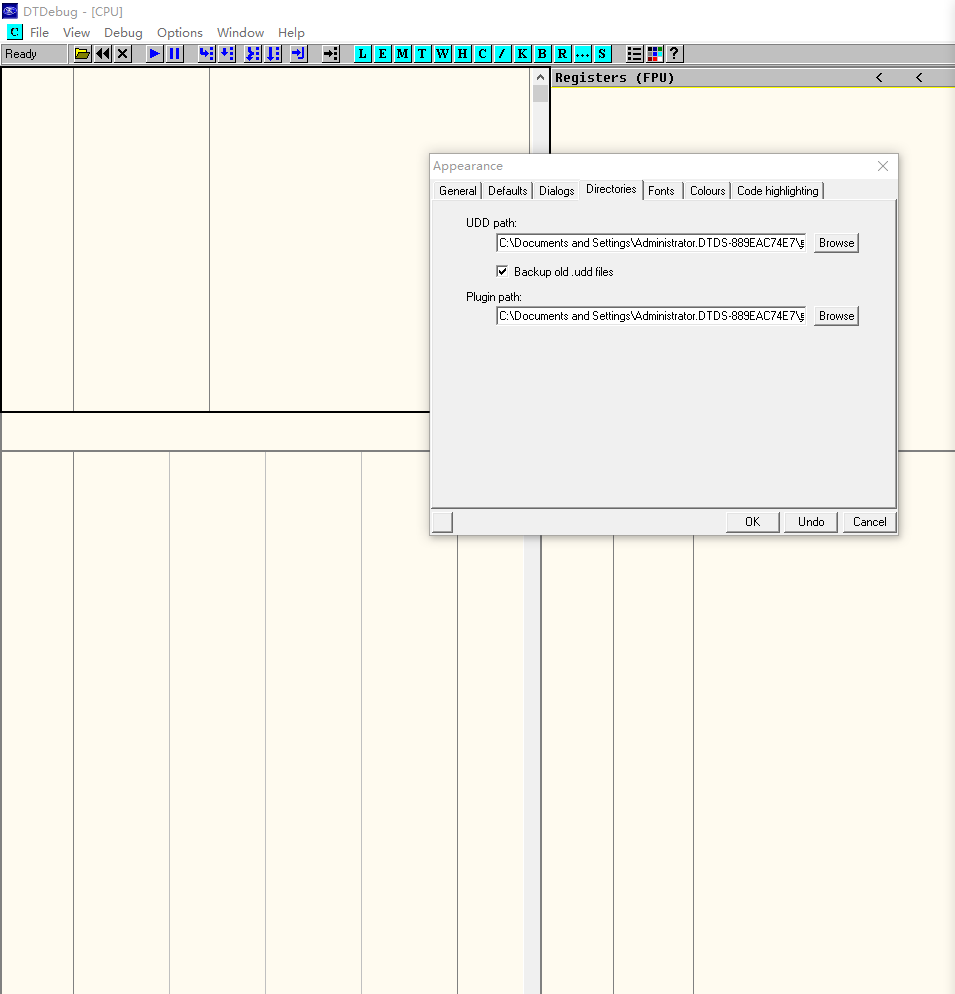Open the View menu
The height and width of the screenshot is (994, 955).
[x=76, y=32]
